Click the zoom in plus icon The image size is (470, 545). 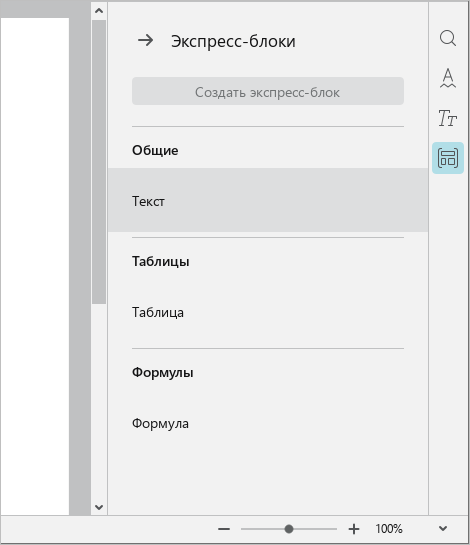tap(354, 529)
